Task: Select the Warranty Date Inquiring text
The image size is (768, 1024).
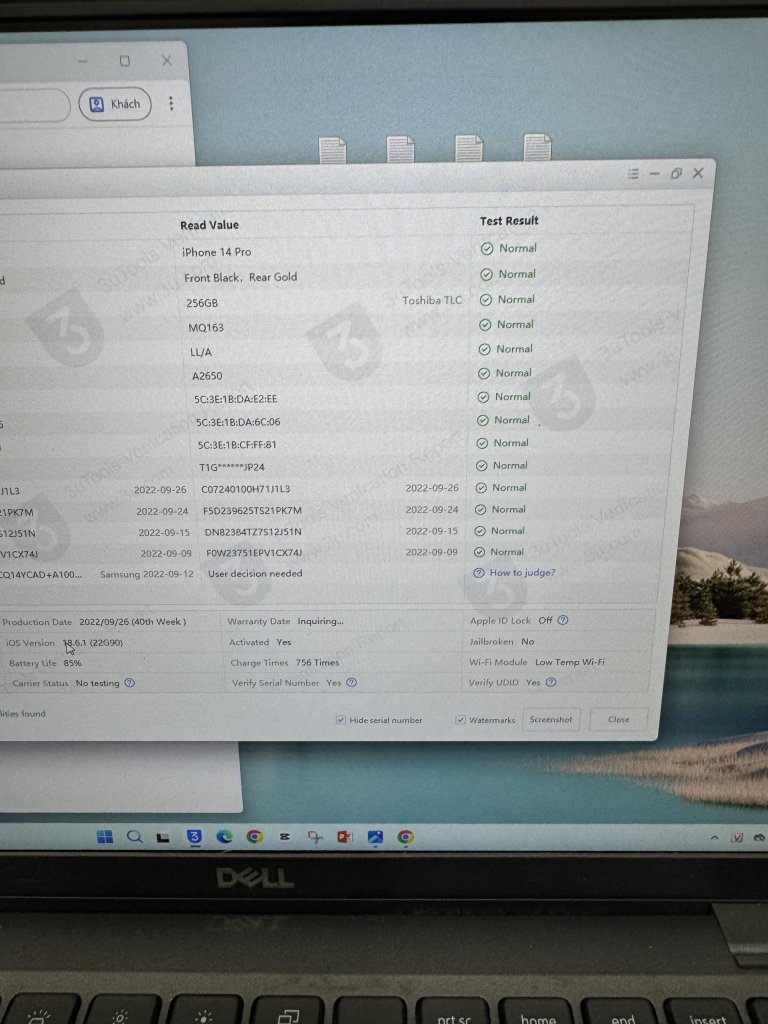Action: point(320,621)
